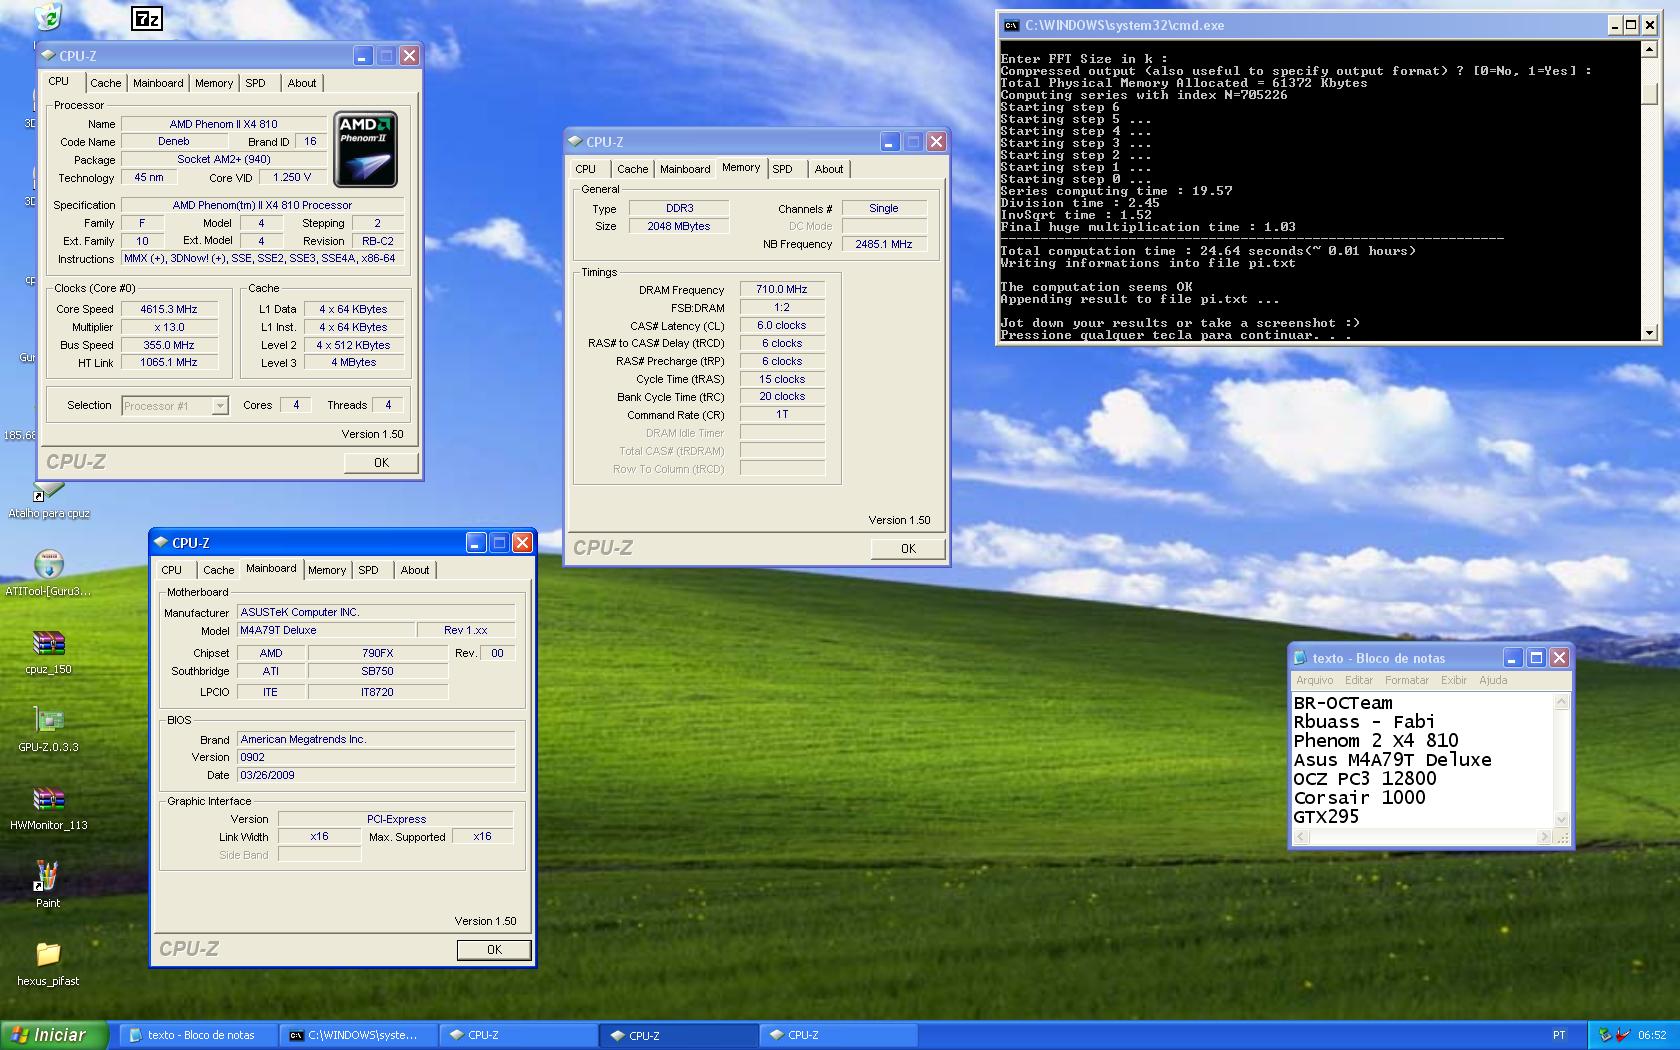Click the AMD Phenom II logo image
The width and height of the screenshot is (1680, 1050).
pos(365,149)
